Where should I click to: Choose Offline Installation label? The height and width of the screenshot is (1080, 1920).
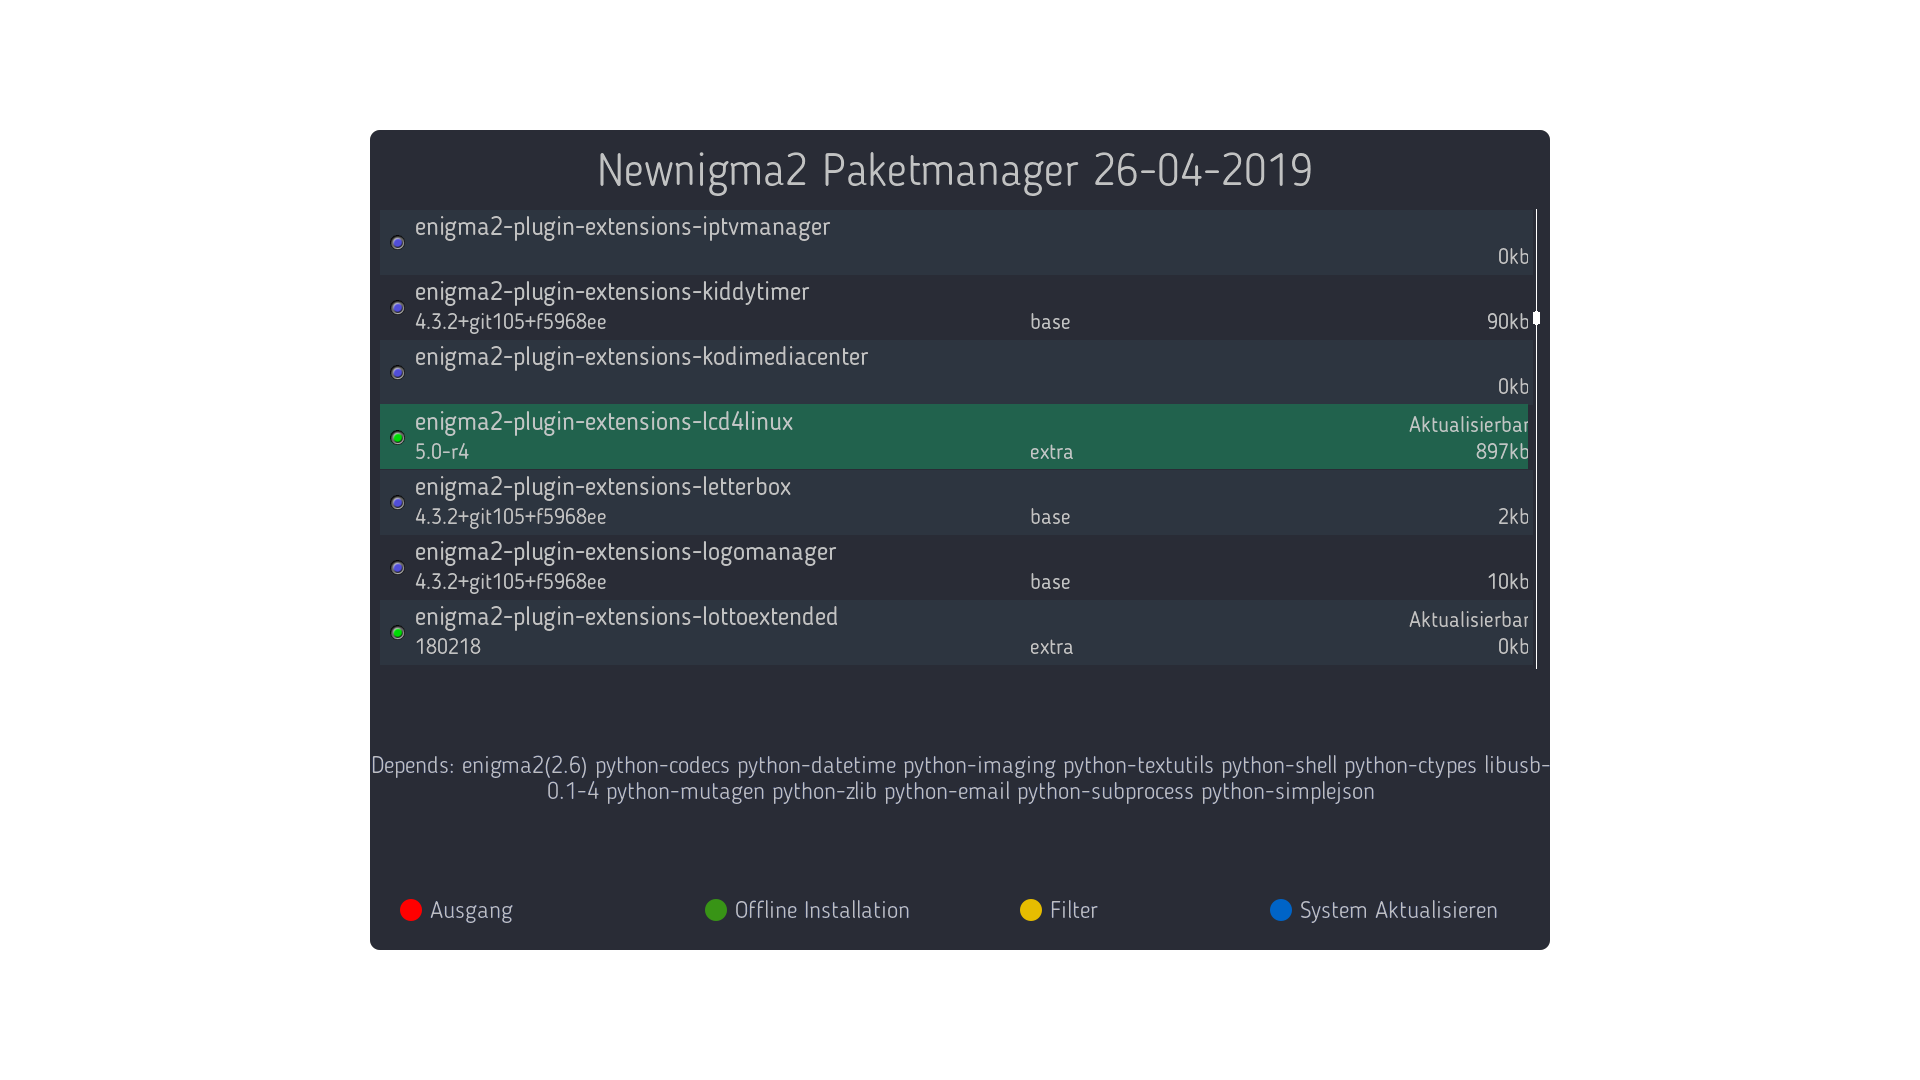(822, 910)
